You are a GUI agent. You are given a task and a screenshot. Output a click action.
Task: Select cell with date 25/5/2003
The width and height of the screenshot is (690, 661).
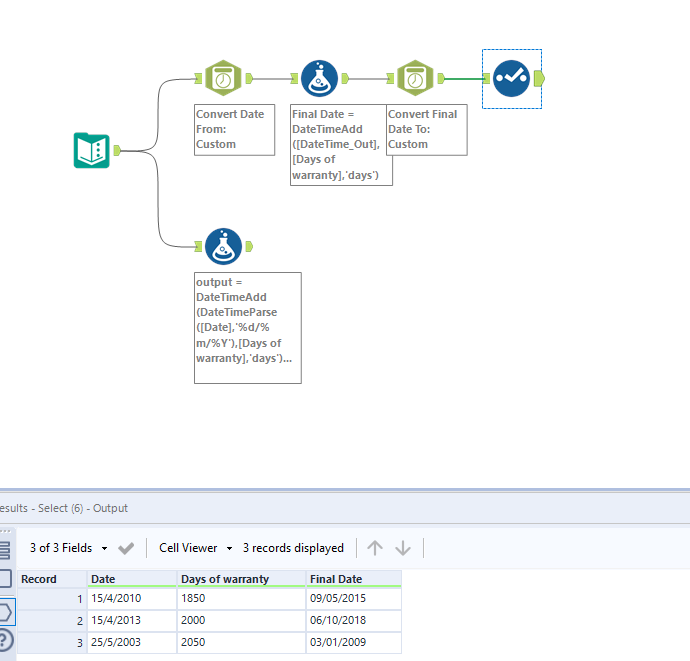[x=132, y=643]
